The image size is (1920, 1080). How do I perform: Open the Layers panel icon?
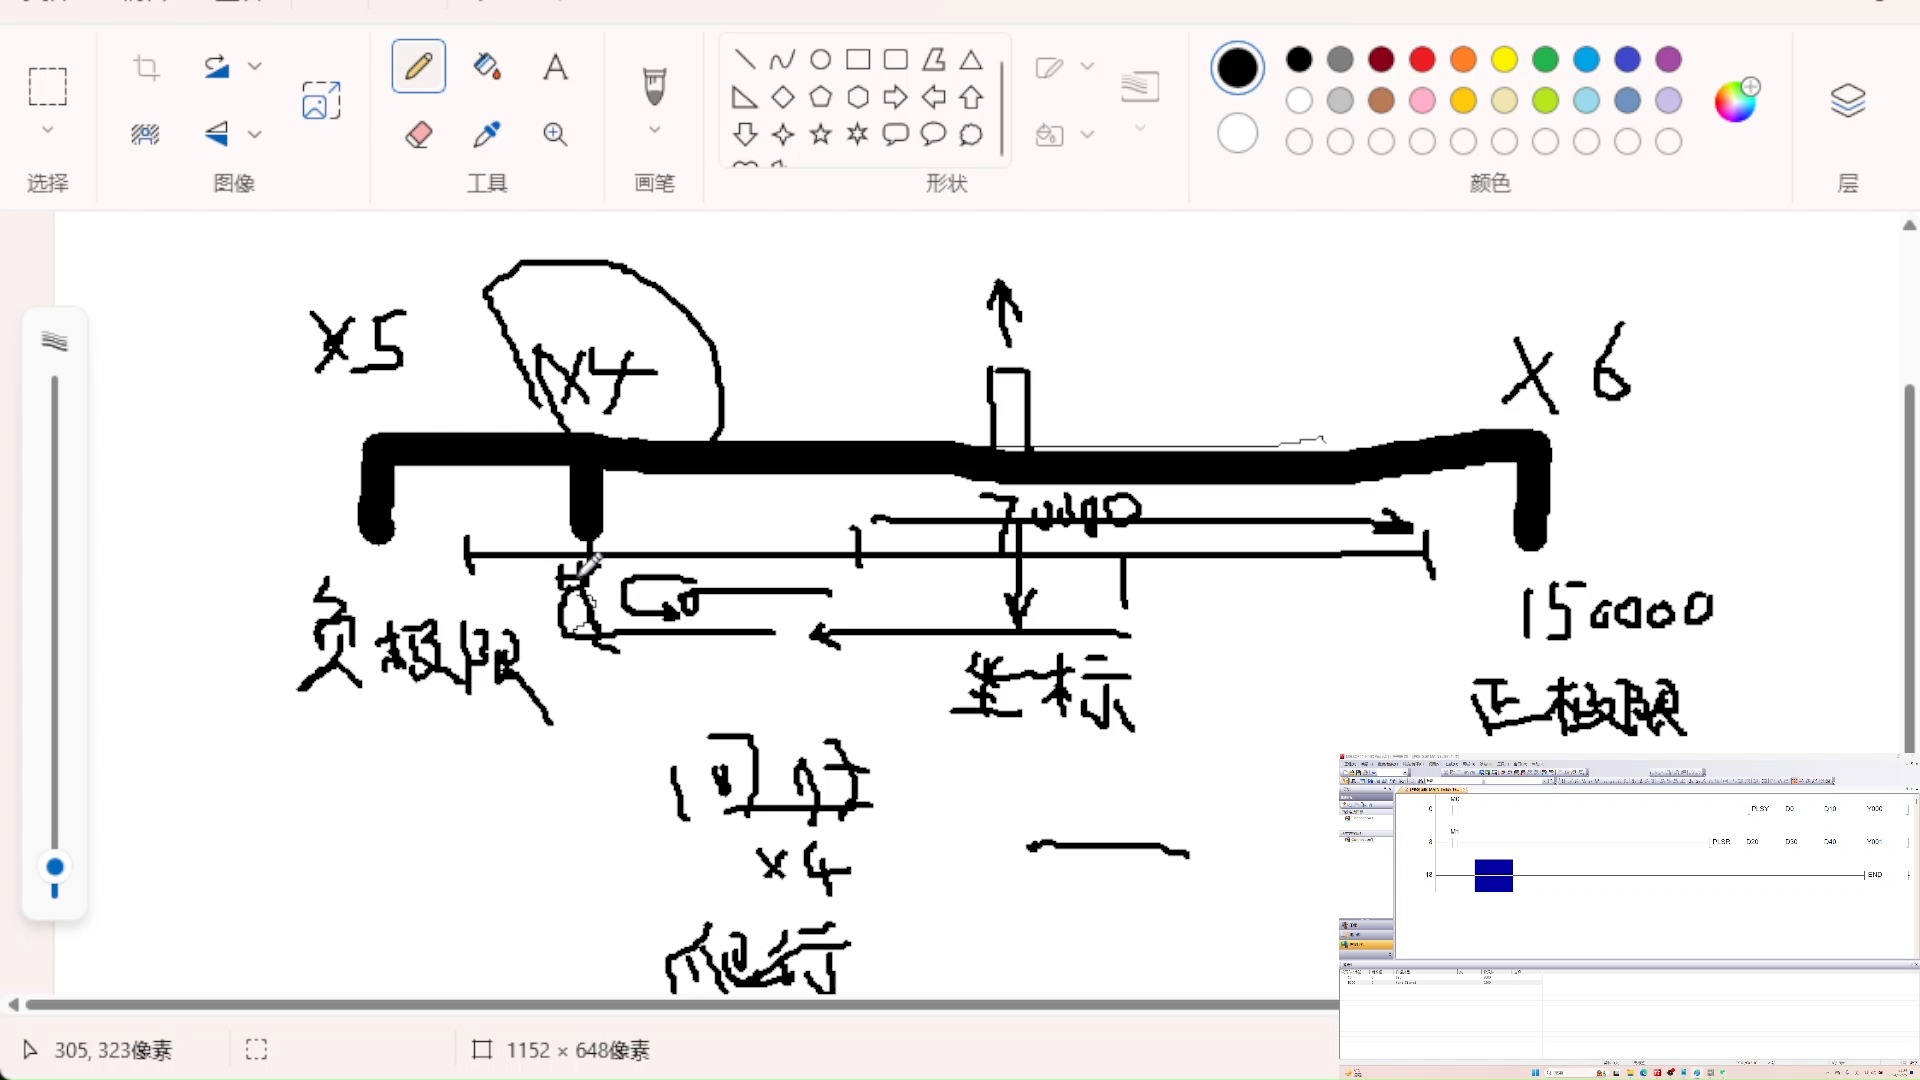point(1847,100)
